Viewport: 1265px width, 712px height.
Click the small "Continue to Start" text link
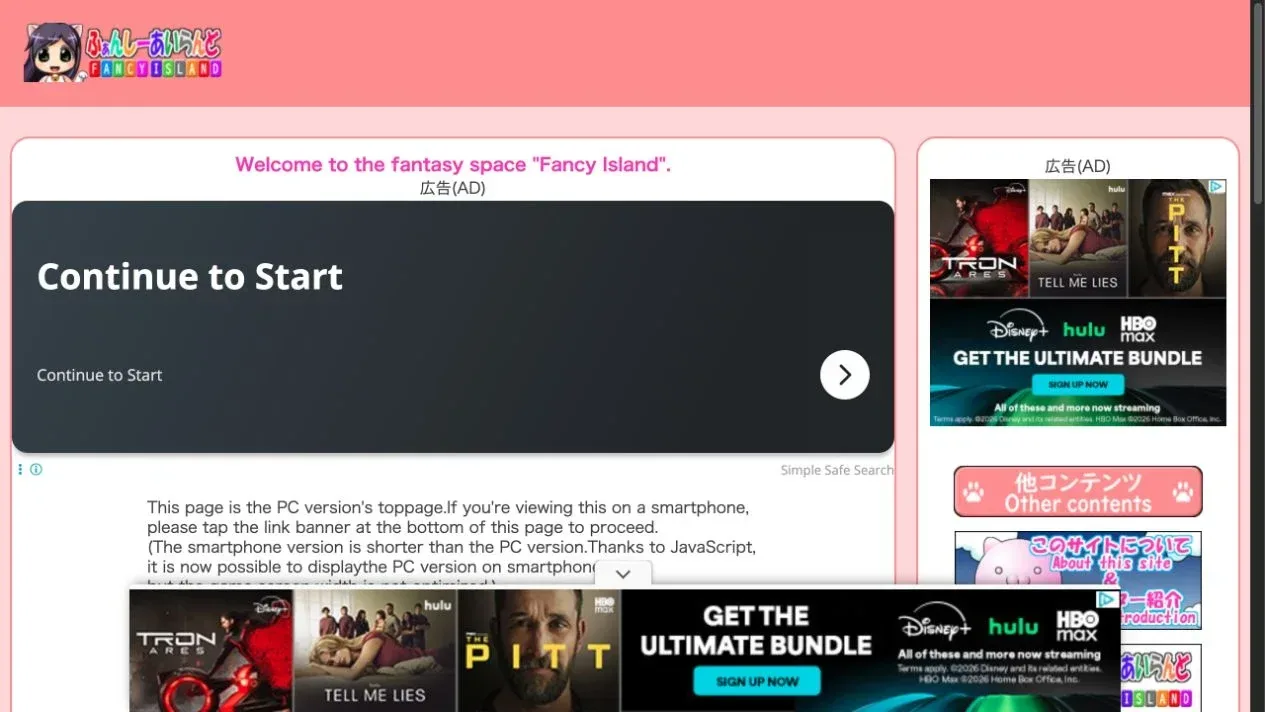pyautogui.click(x=99, y=375)
